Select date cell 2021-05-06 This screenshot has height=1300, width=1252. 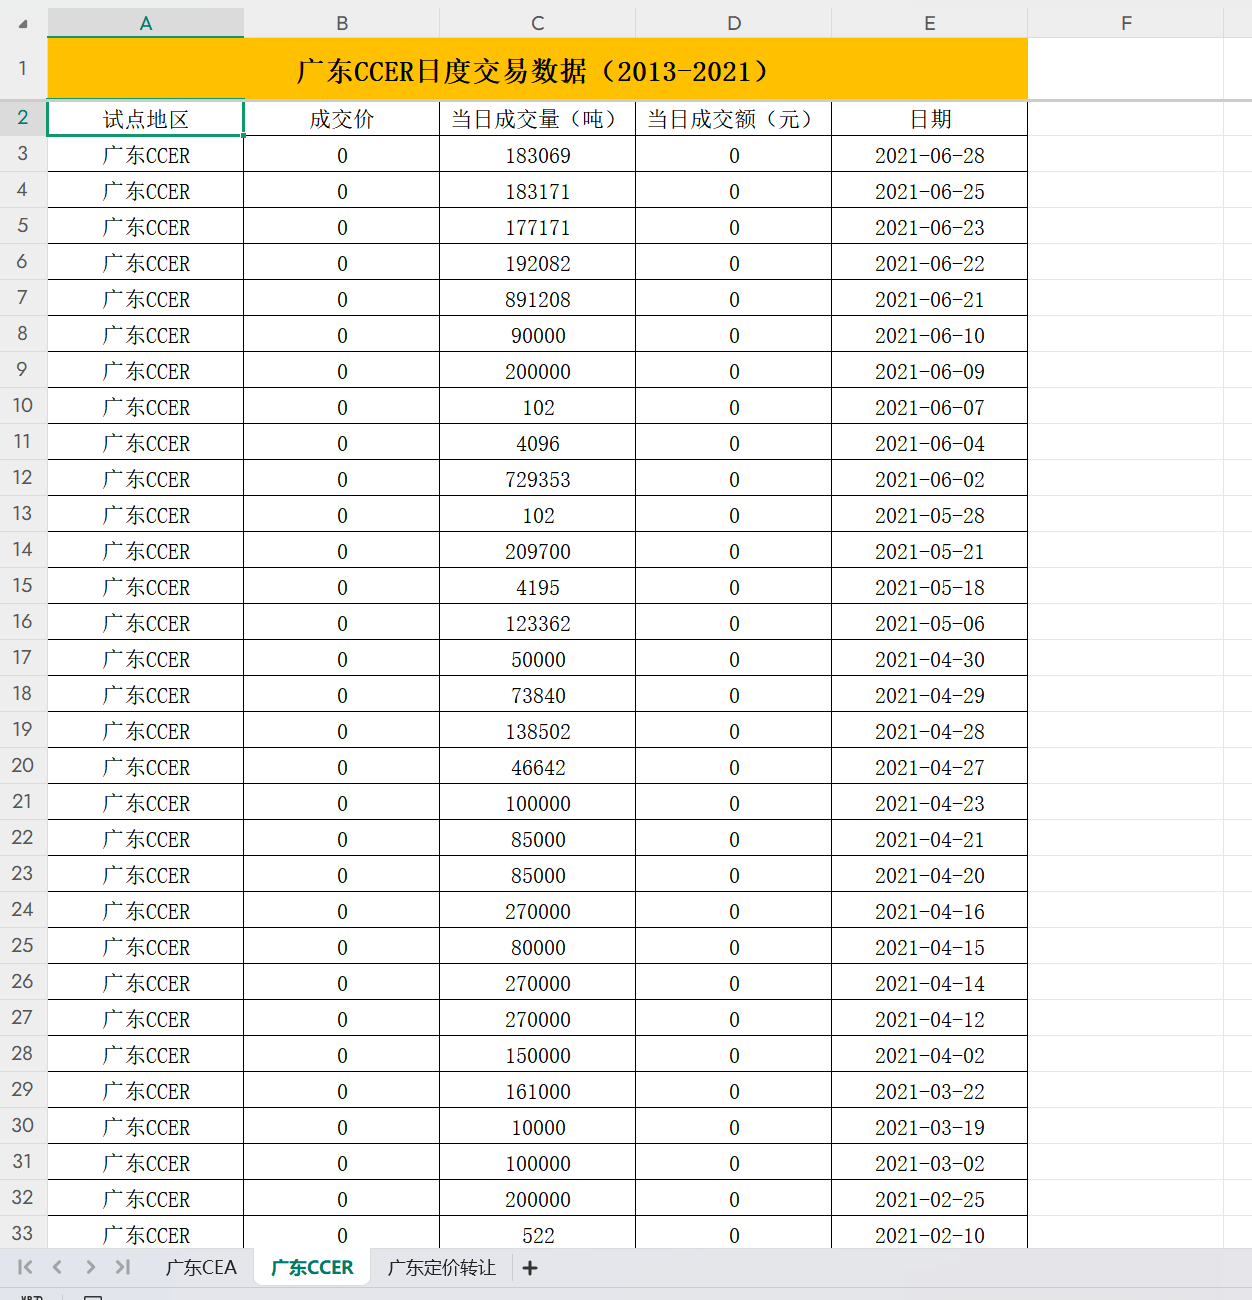[930, 623]
